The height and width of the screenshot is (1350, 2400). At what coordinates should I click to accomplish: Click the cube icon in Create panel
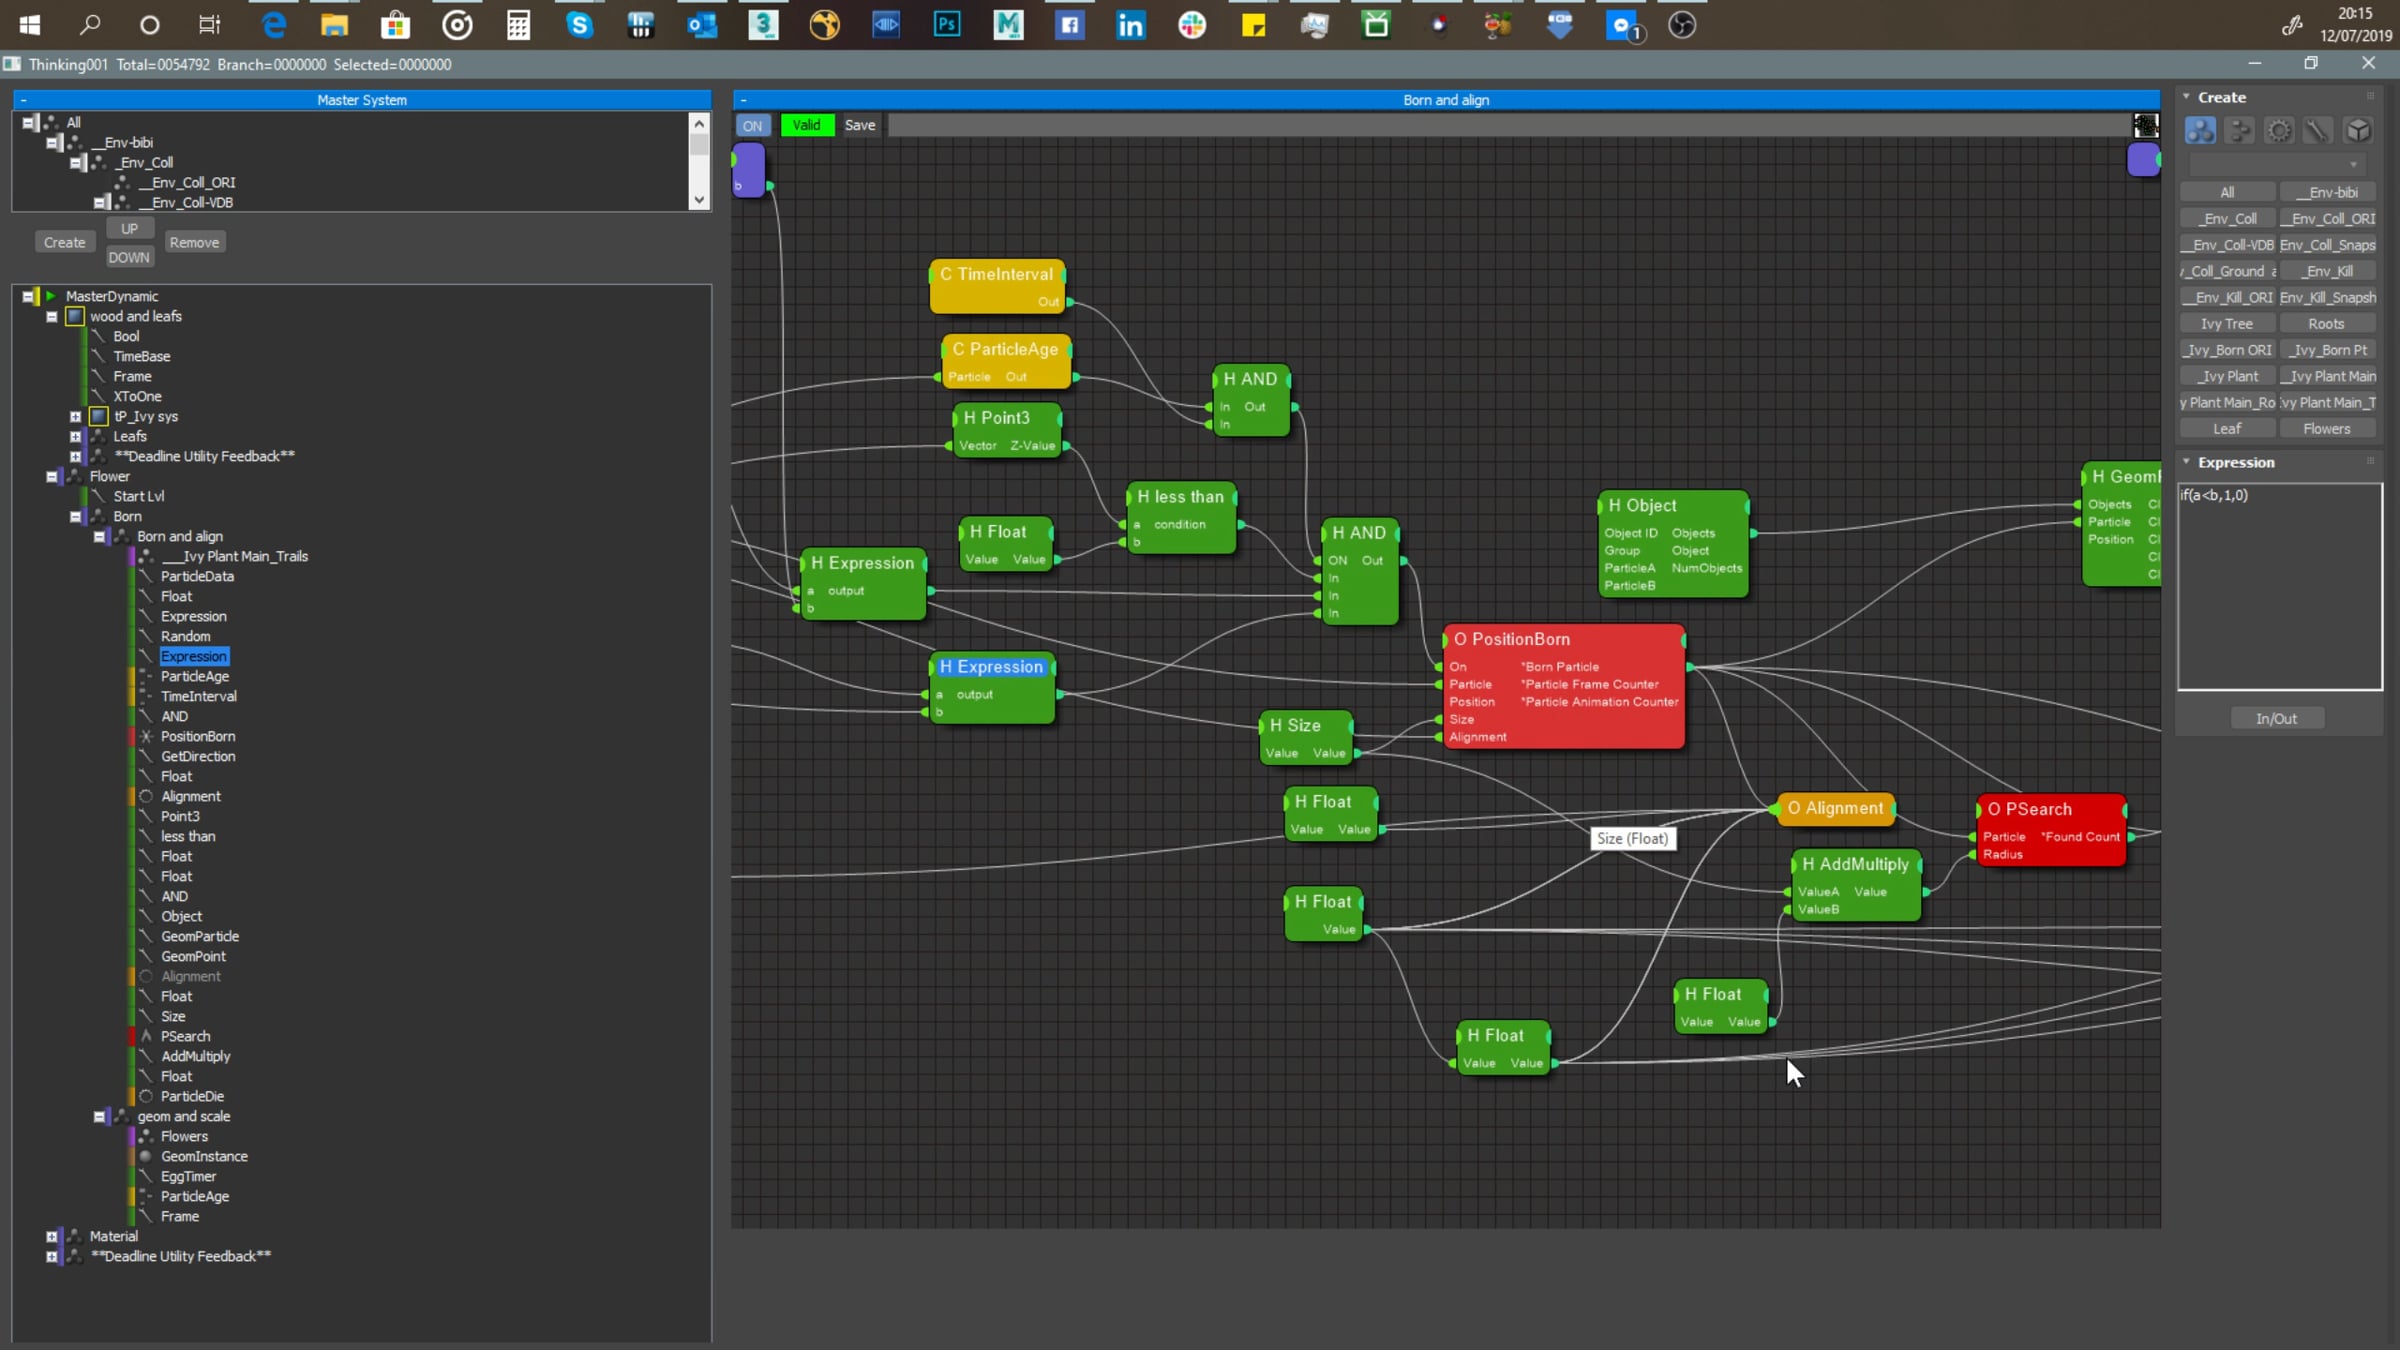(2358, 131)
